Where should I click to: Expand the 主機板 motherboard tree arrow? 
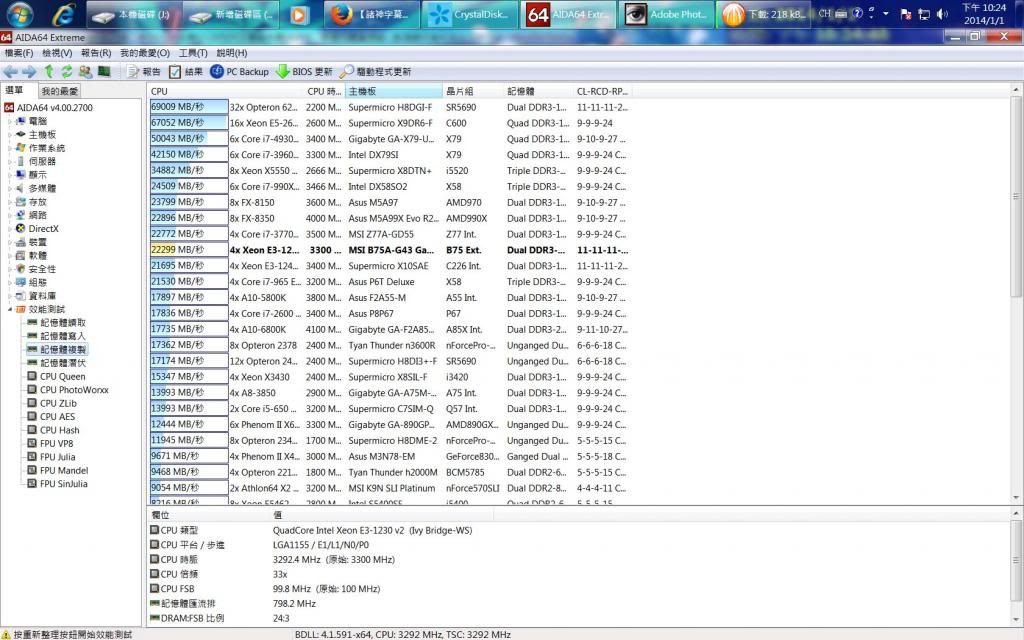coord(9,135)
